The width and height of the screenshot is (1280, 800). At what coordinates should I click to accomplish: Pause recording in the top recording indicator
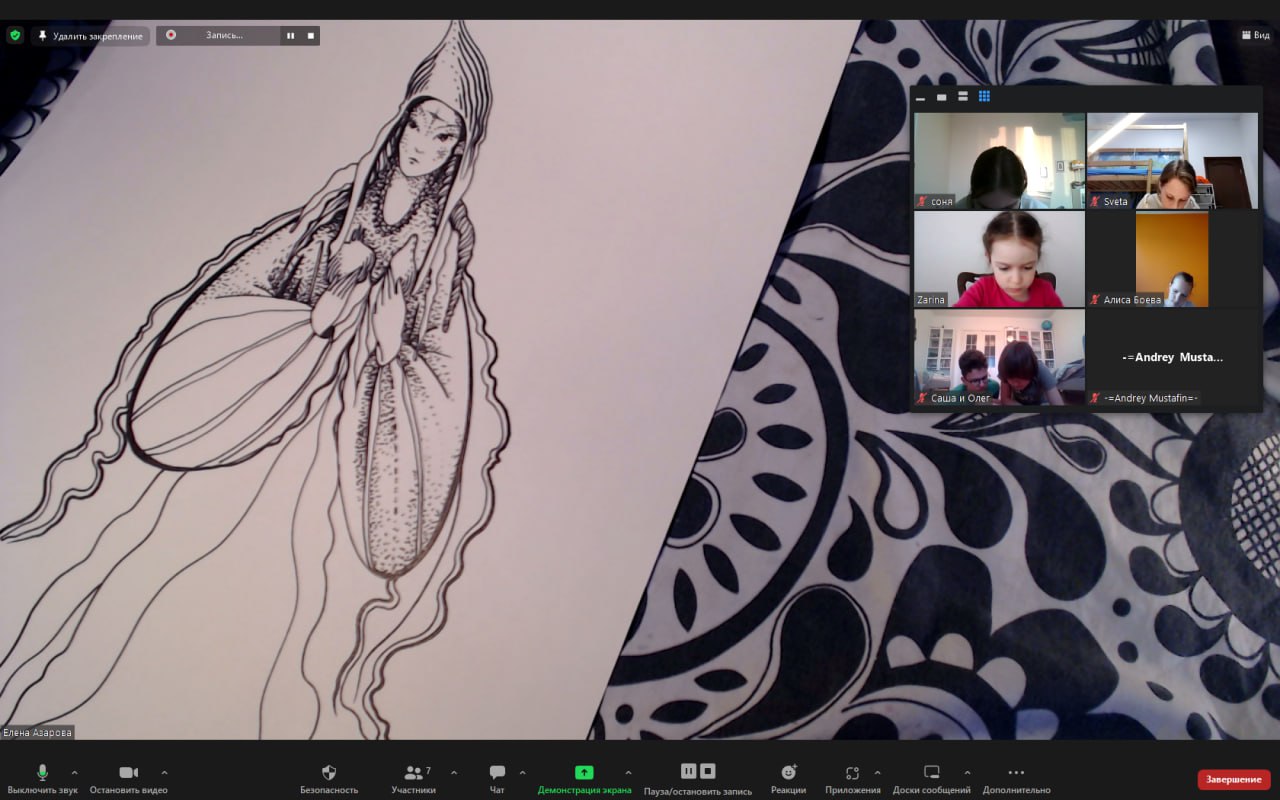[x=290, y=35]
